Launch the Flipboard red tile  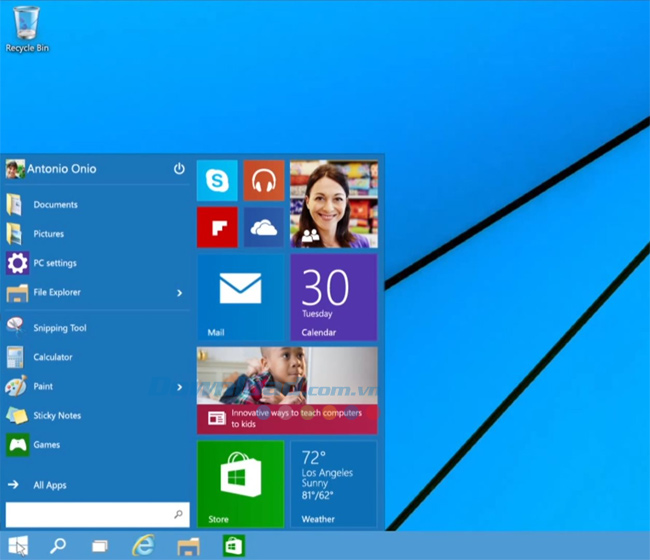[217, 227]
